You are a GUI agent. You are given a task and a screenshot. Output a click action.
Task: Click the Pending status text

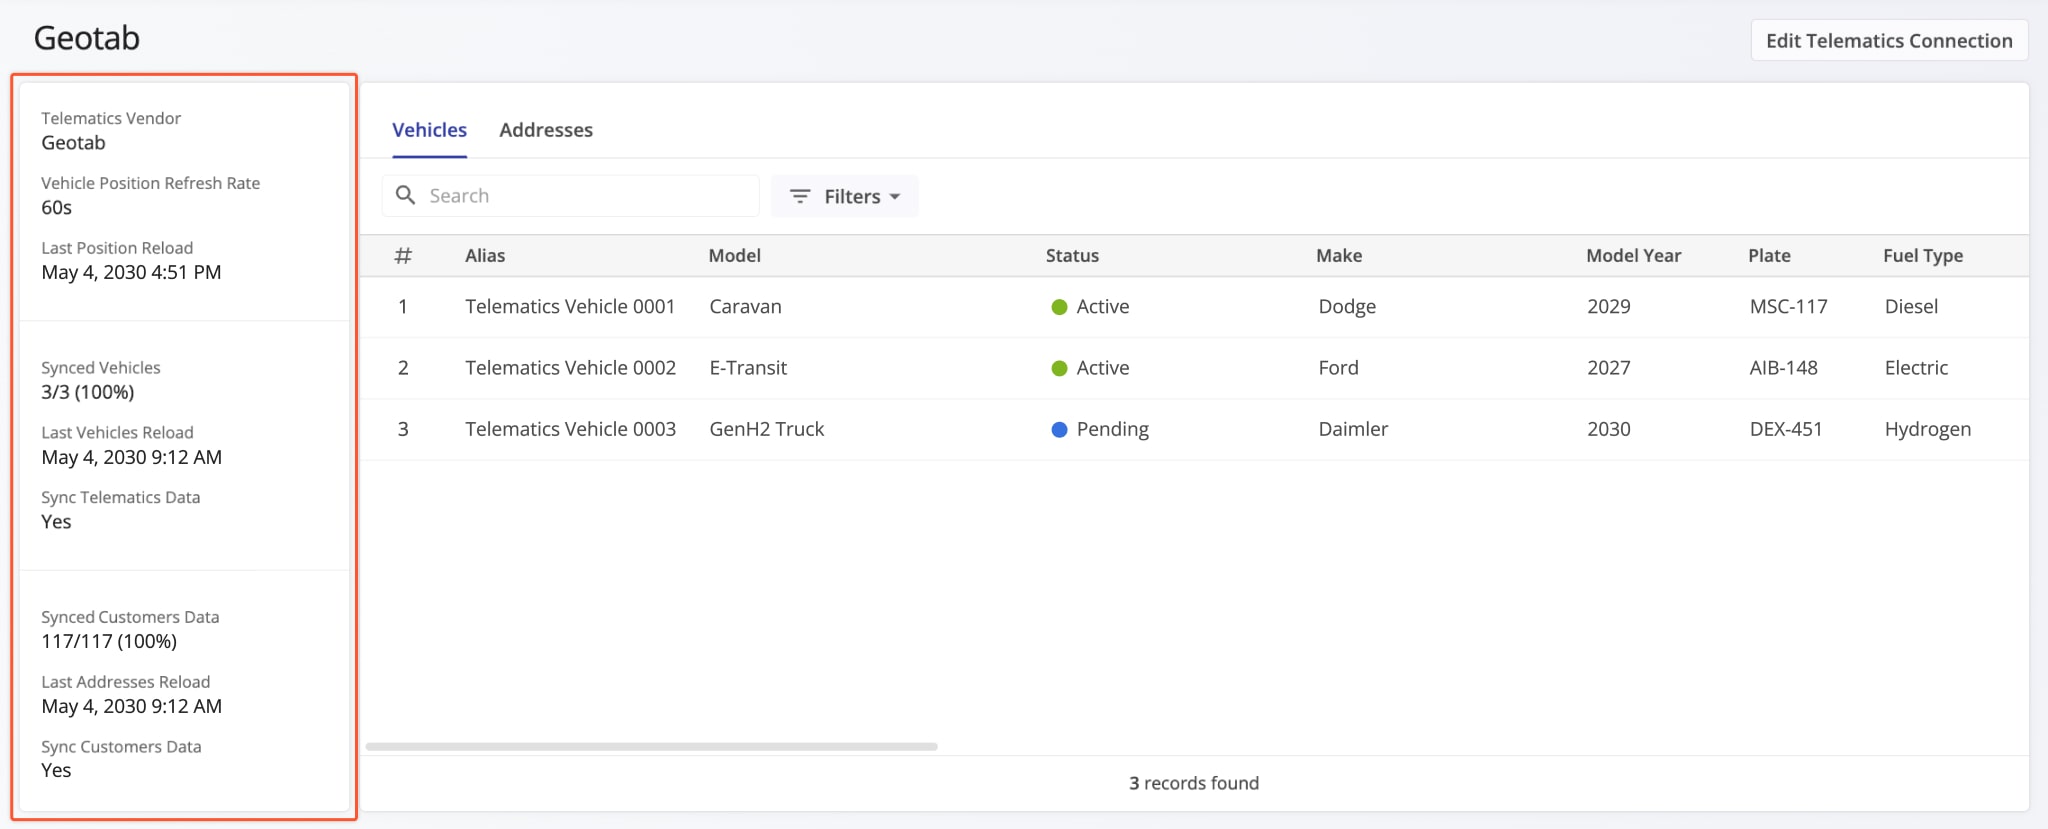(1112, 429)
